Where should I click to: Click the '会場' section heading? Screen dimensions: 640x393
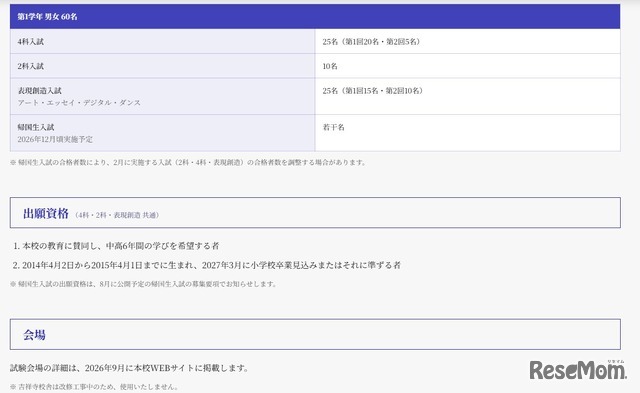click(34, 335)
